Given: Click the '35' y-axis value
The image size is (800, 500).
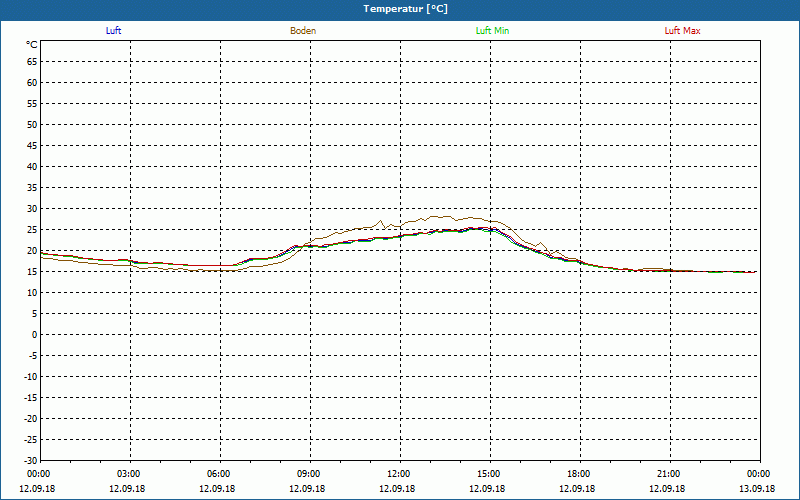Looking at the screenshot, I should [32, 188].
